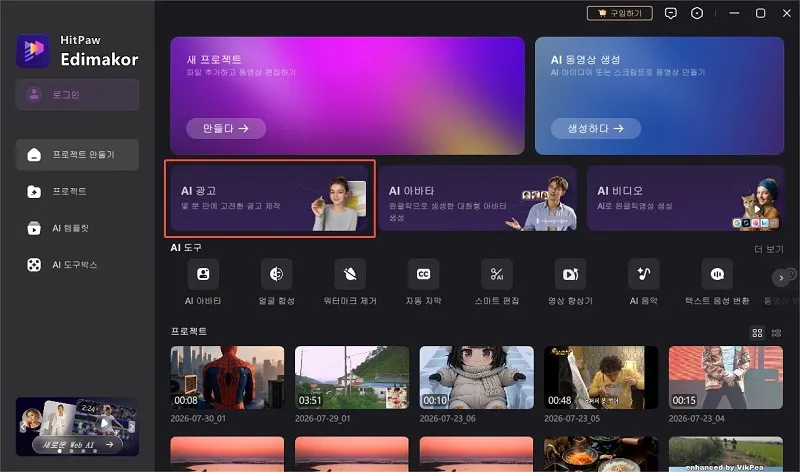
Task: Open the AI 아바타 tool icon
Action: (203, 274)
